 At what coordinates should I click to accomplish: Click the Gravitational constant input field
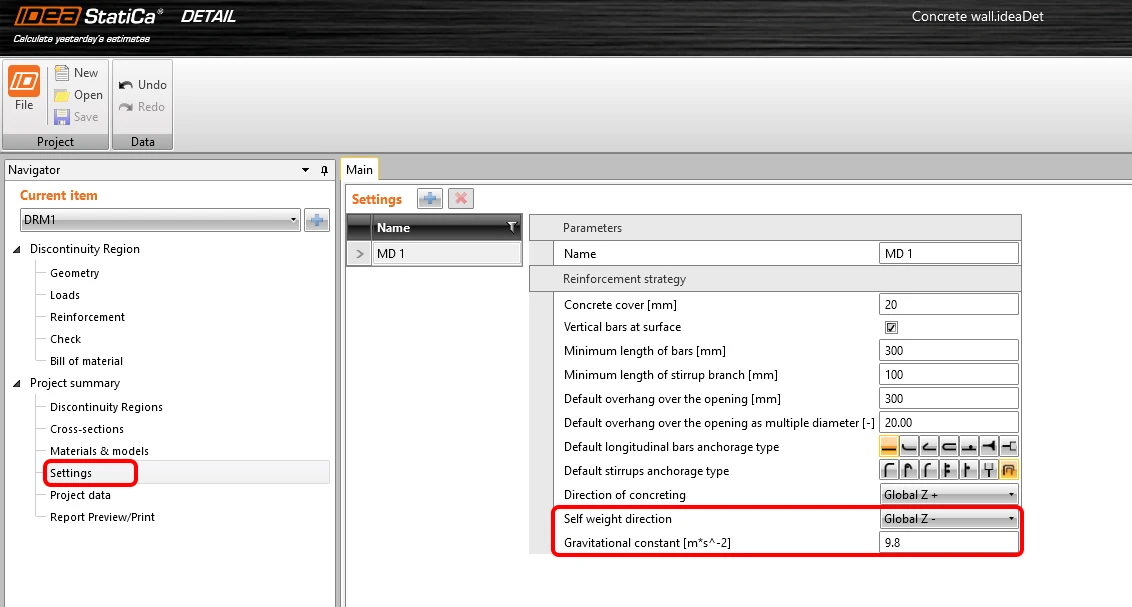[949, 543]
